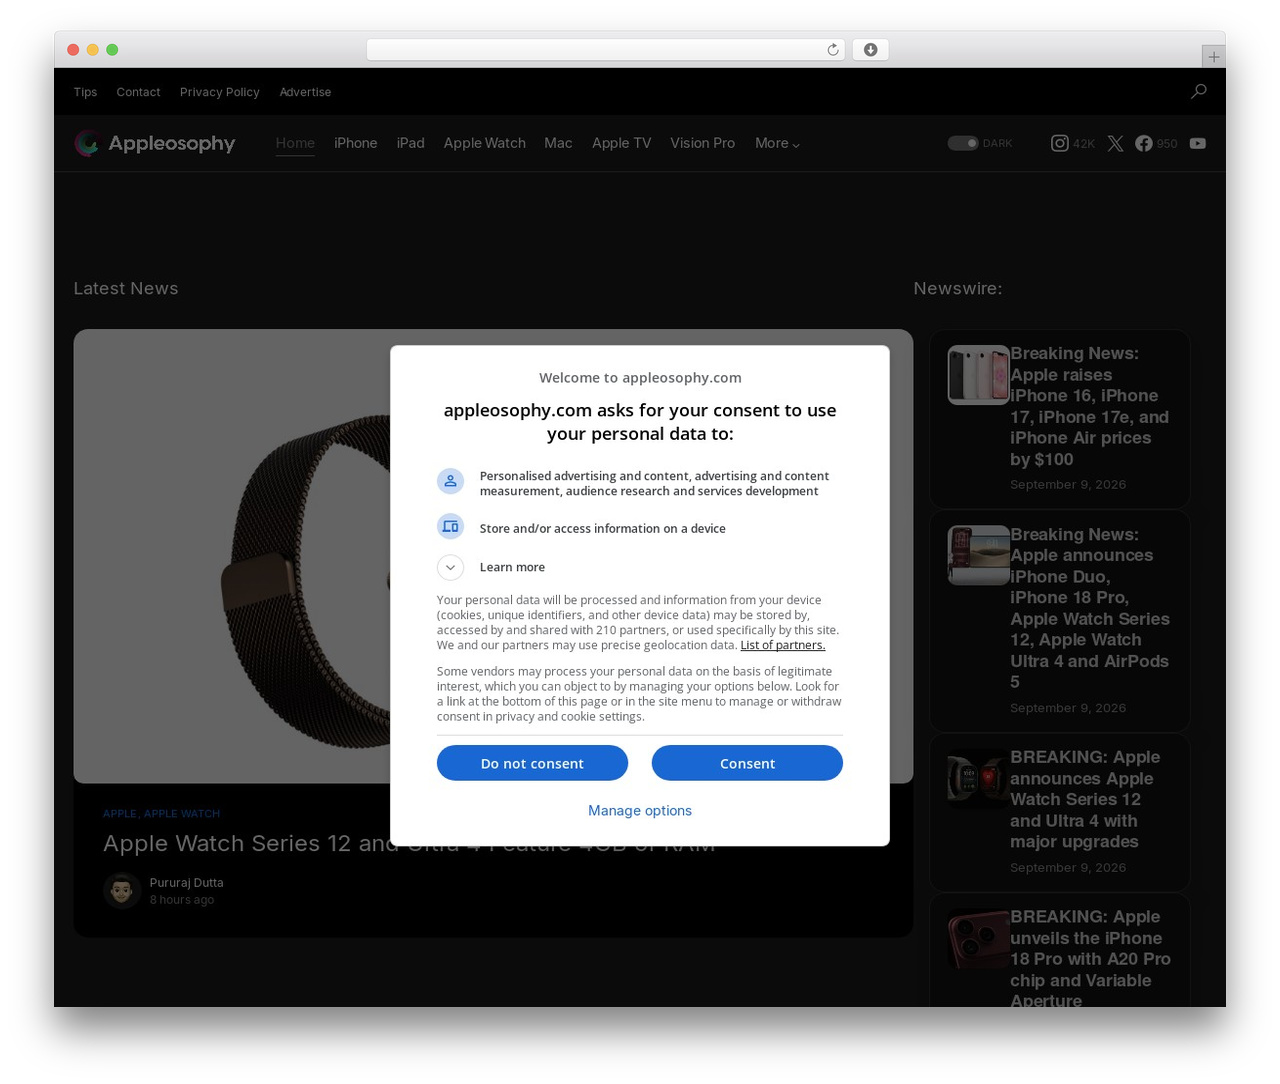Image resolution: width=1280 pixels, height=1084 pixels.
Task: Click the browser address bar
Action: pyautogui.click(x=605, y=50)
